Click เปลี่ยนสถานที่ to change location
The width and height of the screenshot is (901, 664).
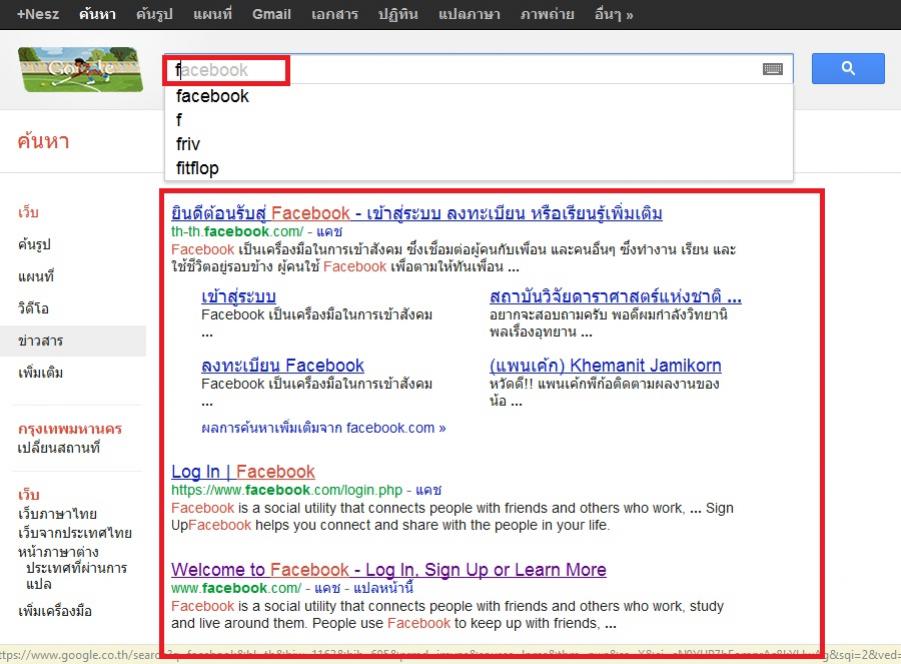pyautogui.click(x=59, y=447)
